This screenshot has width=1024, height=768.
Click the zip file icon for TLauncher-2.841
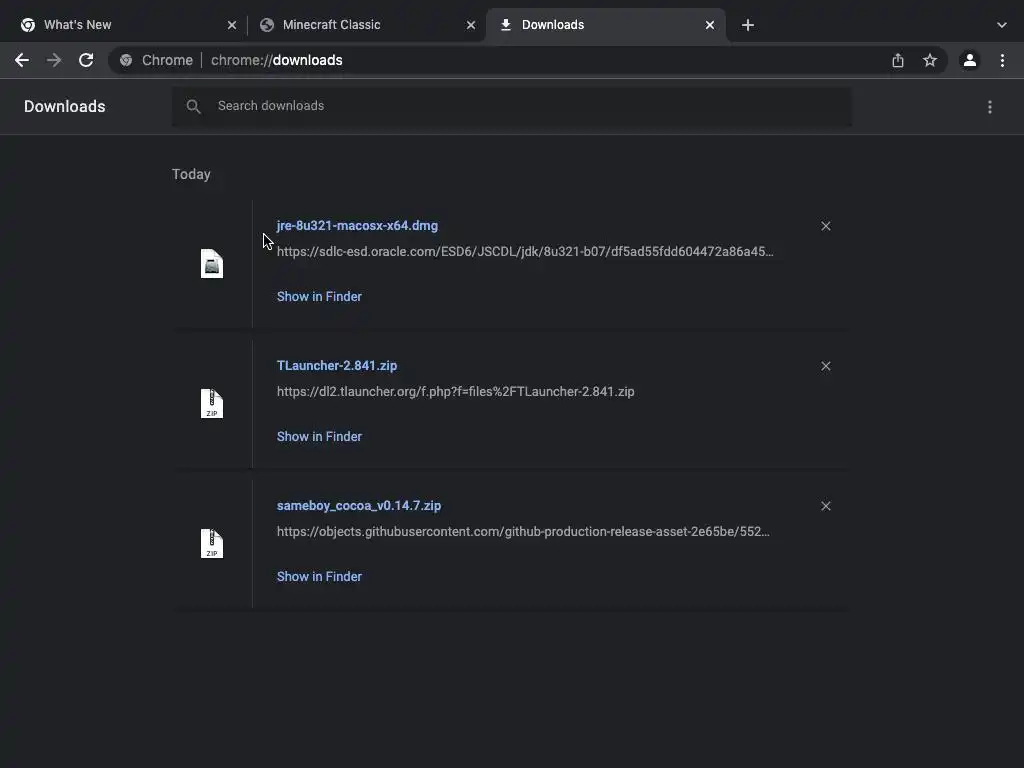pyautogui.click(x=212, y=404)
